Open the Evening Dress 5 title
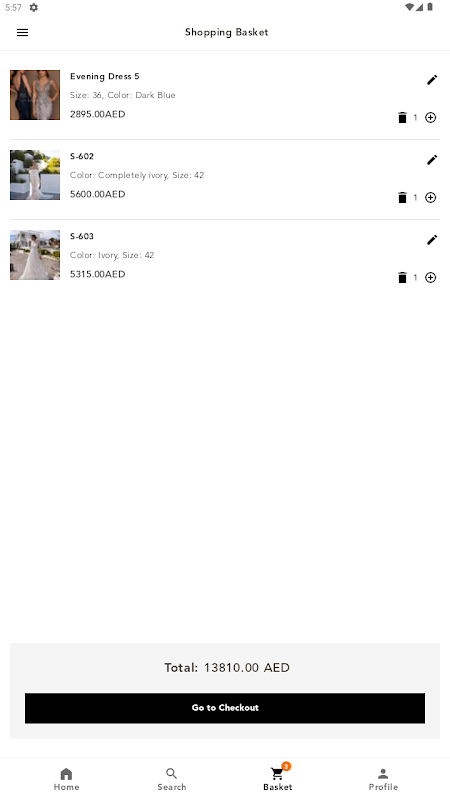This screenshot has width=450, height=800. click(105, 77)
